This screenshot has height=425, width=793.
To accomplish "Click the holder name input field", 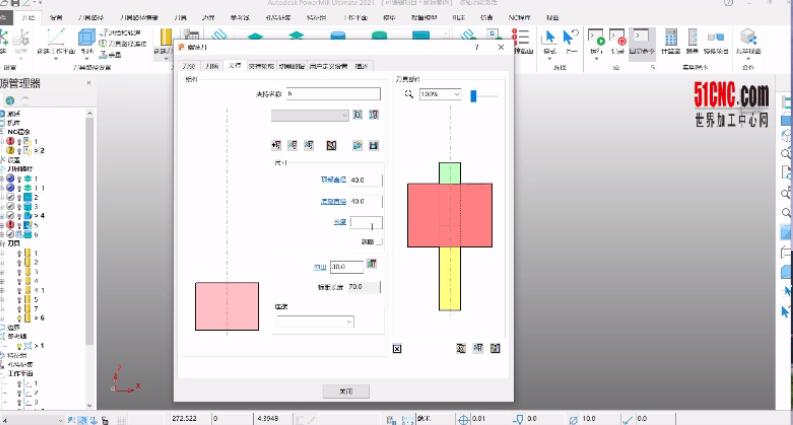I will [x=332, y=94].
